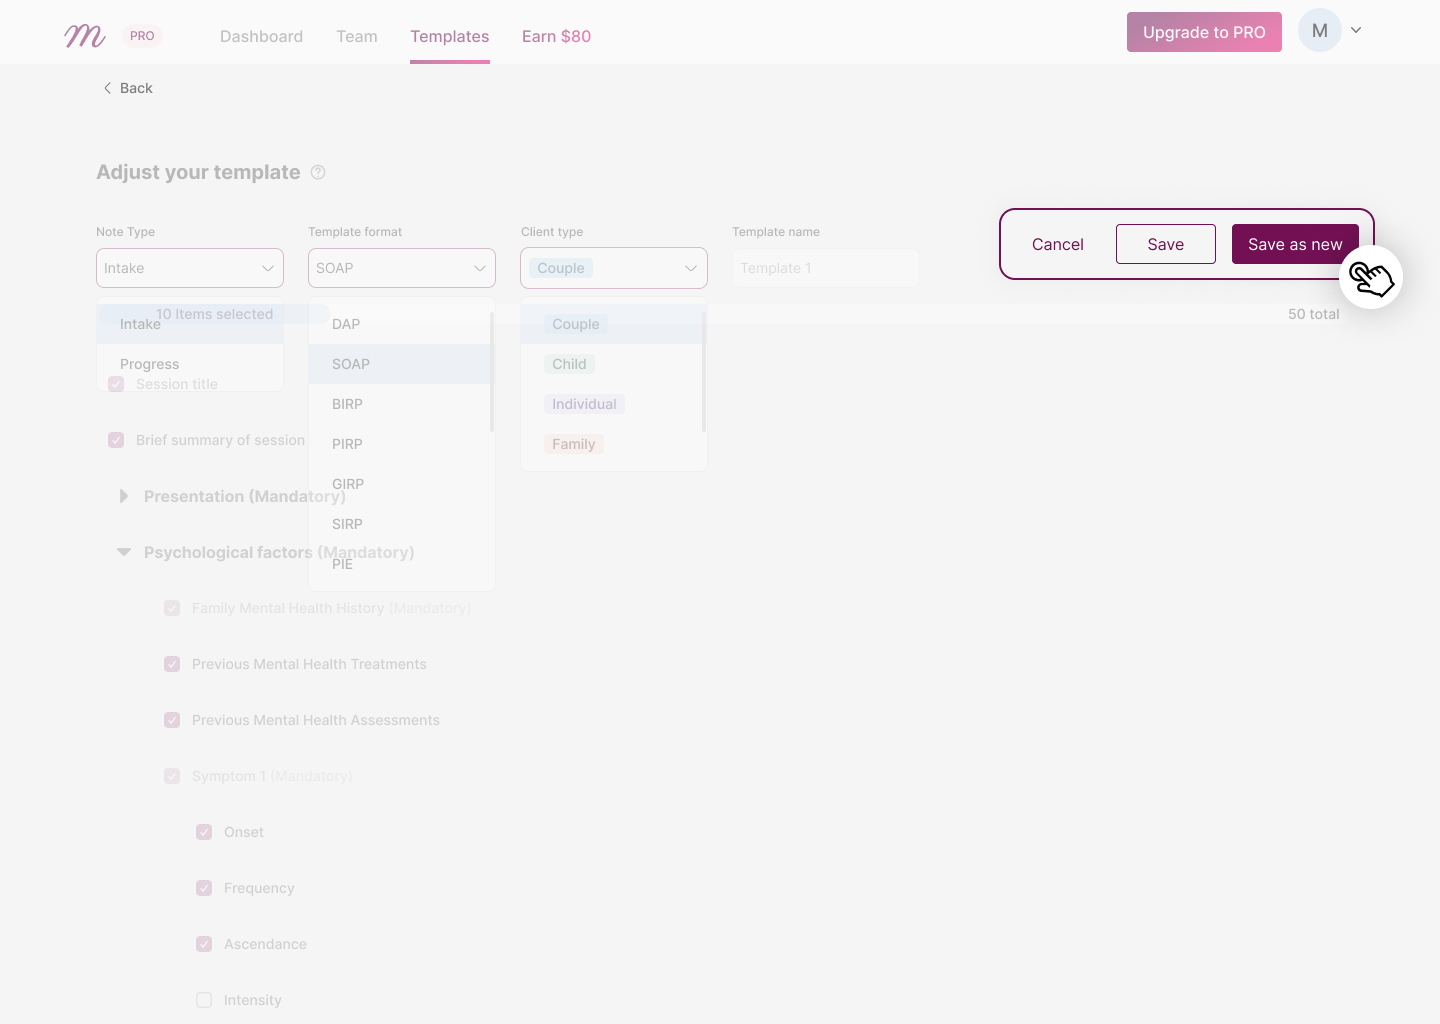
Task: Choose Intake in the Note Type list
Action: [x=190, y=324]
